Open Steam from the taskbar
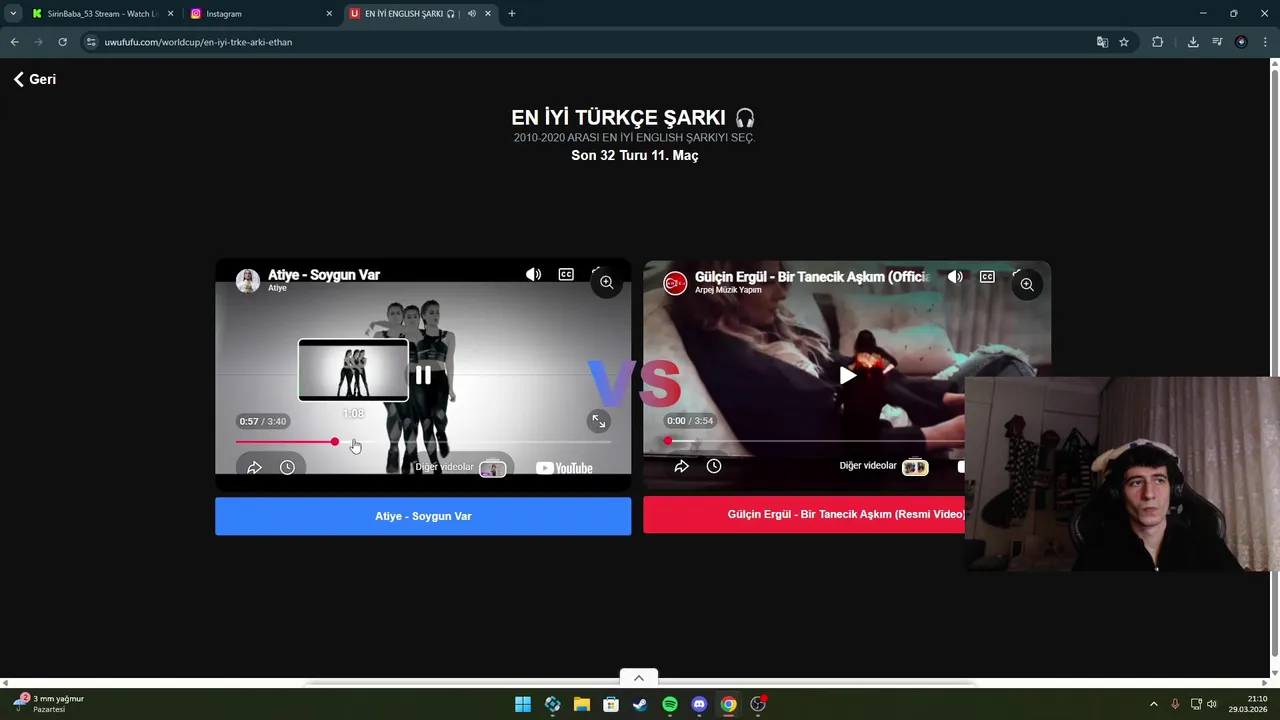The width and height of the screenshot is (1280, 720). click(x=640, y=704)
